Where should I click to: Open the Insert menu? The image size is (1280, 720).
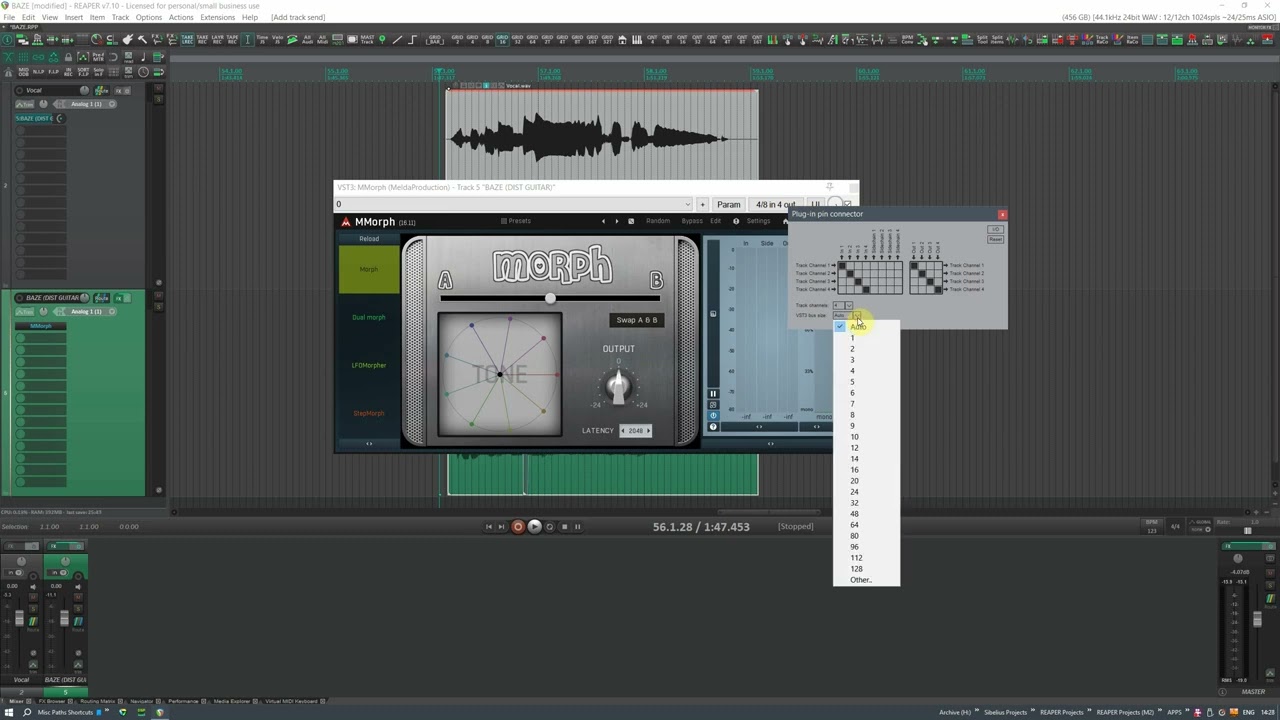point(74,17)
